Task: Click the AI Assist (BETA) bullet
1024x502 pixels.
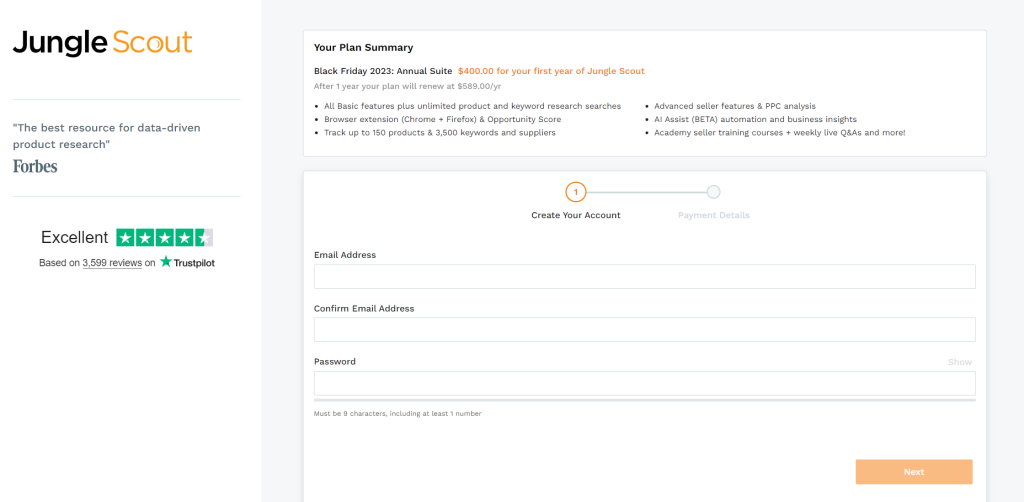Action: pyautogui.click(x=755, y=119)
